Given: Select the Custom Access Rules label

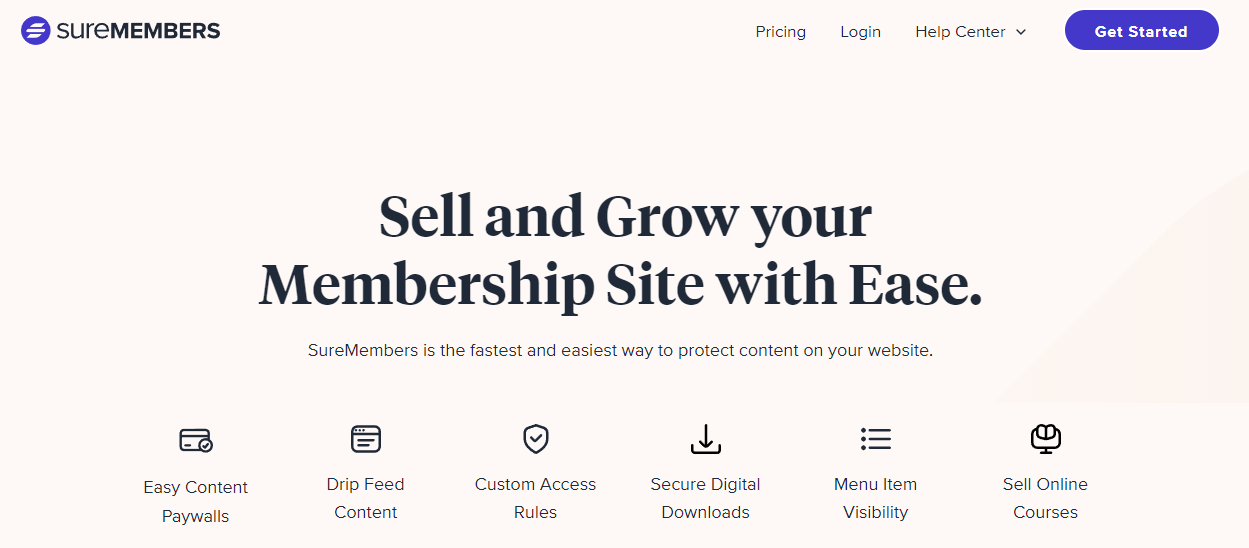Looking at the screenshot, I should coord(536,498).
